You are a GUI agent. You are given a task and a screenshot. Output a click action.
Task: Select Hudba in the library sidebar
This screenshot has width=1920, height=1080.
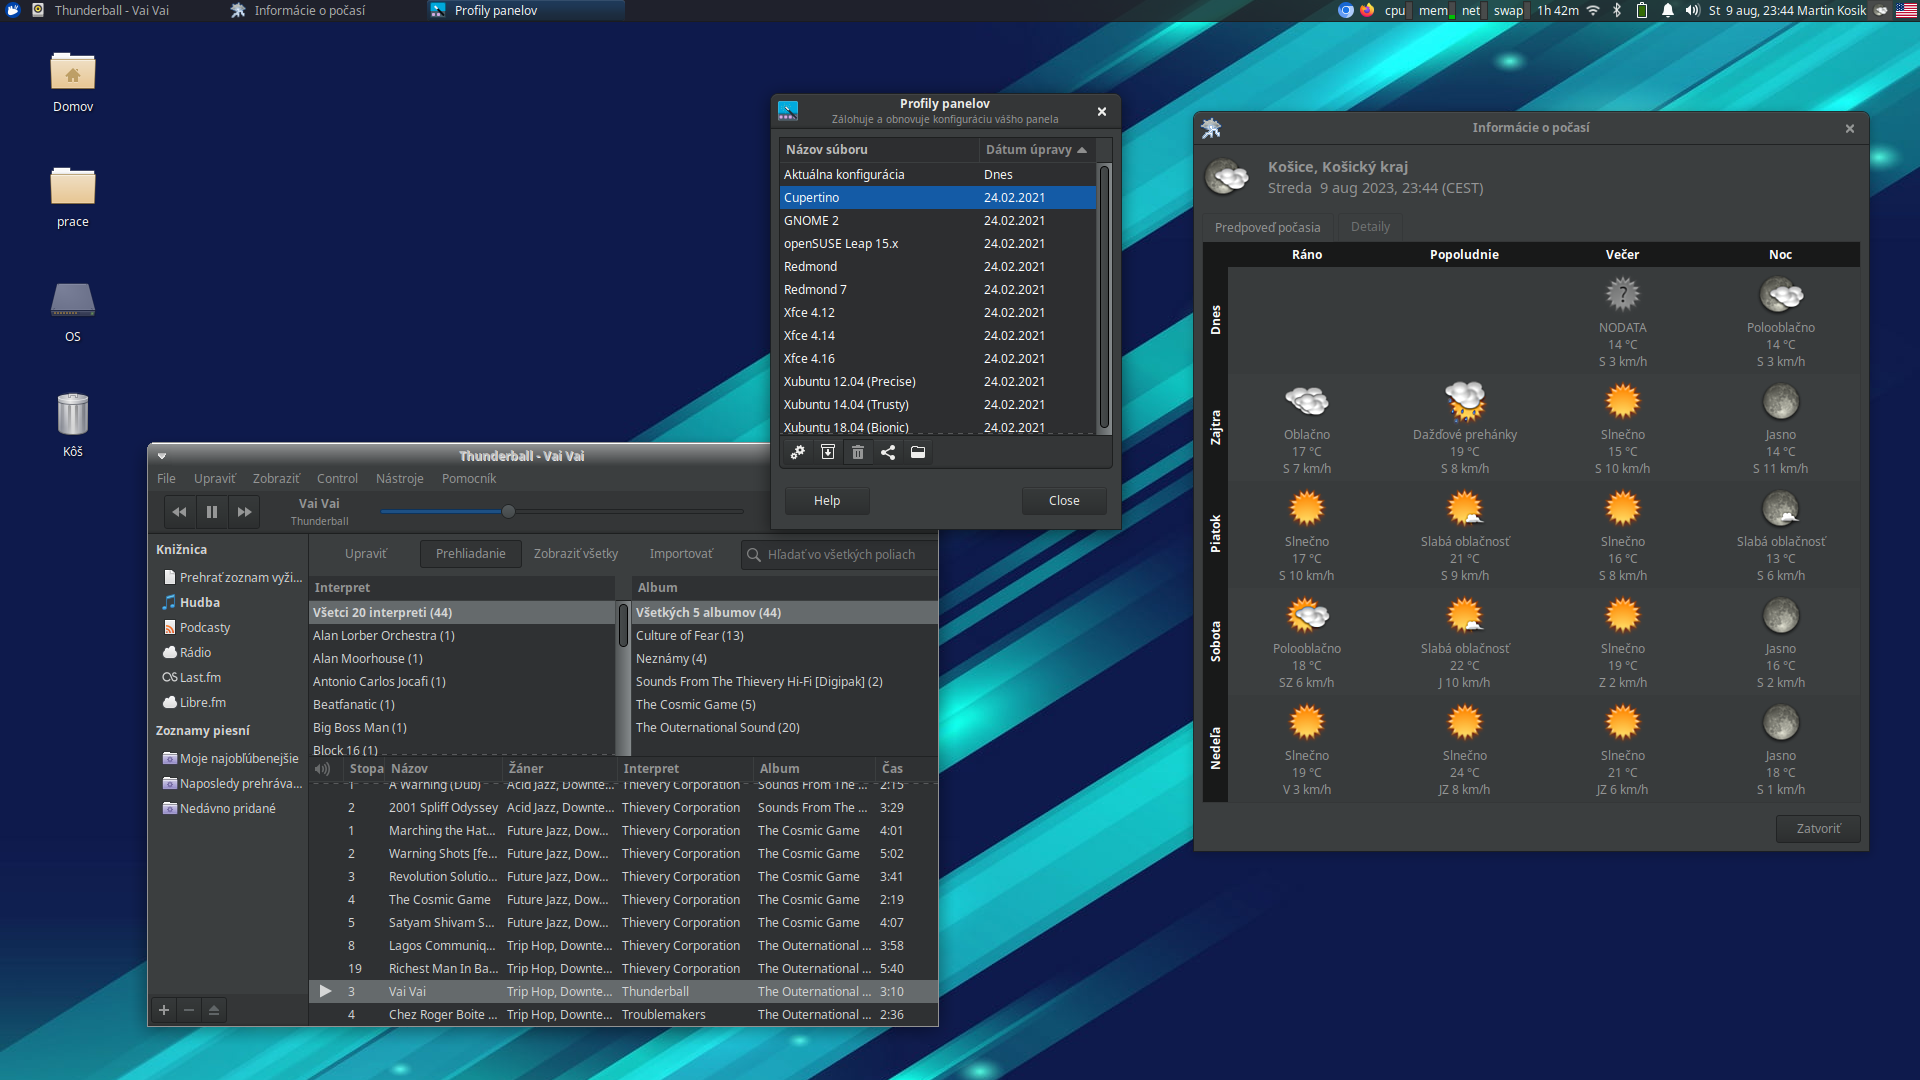[200, 602]
